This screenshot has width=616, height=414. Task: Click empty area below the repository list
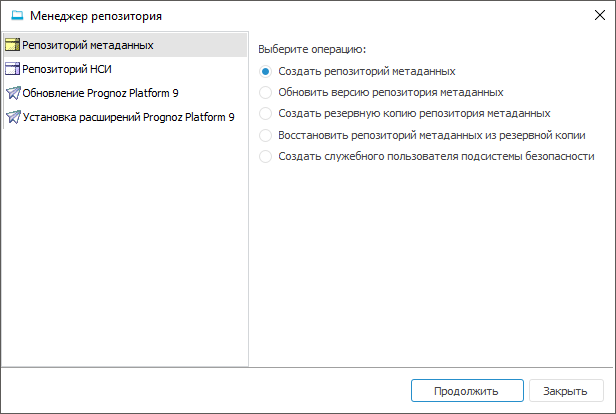tap(124, 250)
